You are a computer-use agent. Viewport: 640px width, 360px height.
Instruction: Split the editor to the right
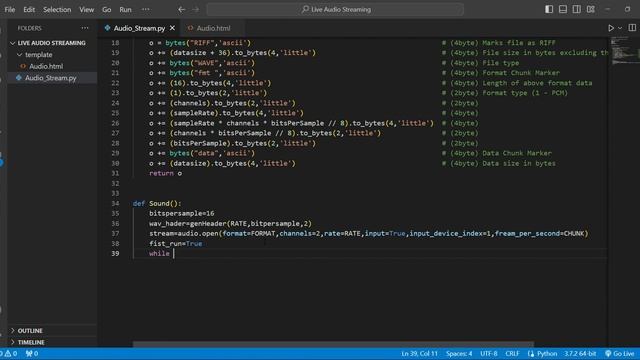(x=632, y=28)
